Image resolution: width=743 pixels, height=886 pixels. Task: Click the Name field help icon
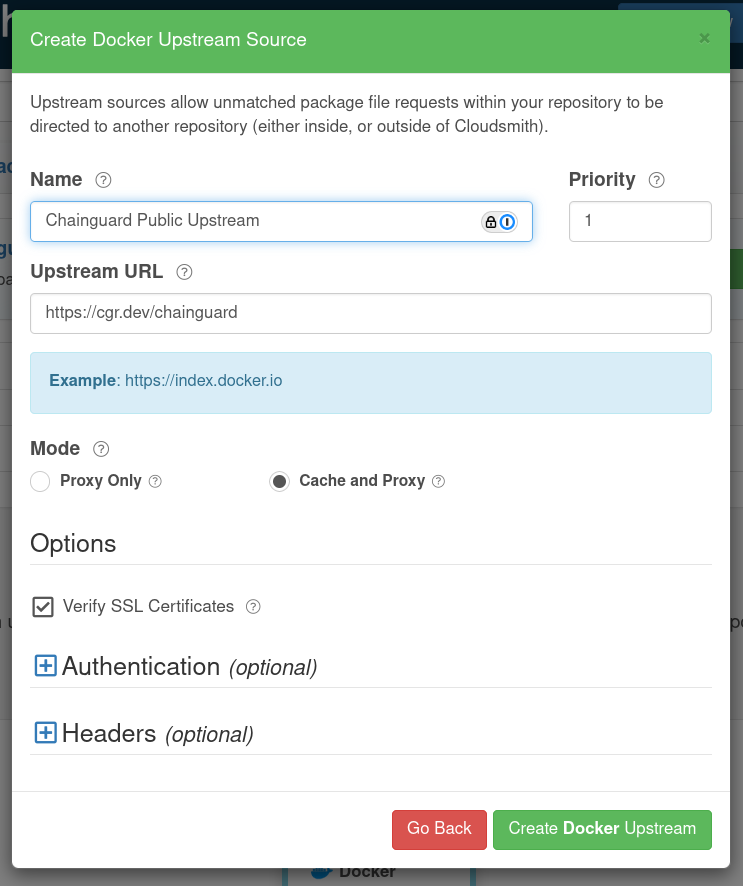point(102,180)
